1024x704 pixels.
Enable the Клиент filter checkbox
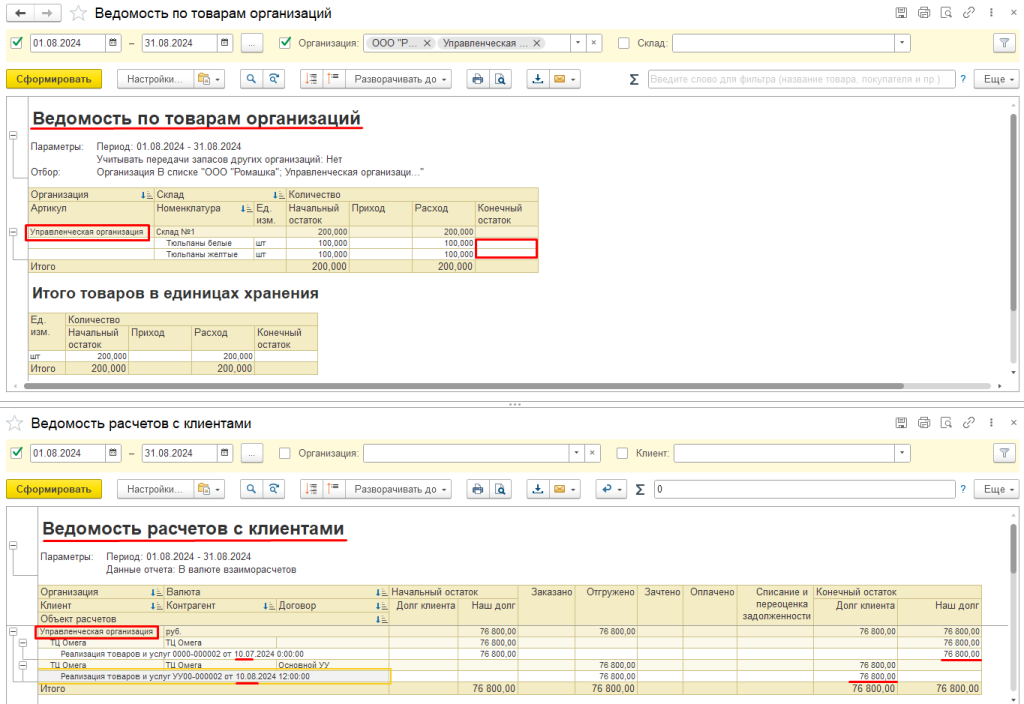coord(623,453)
